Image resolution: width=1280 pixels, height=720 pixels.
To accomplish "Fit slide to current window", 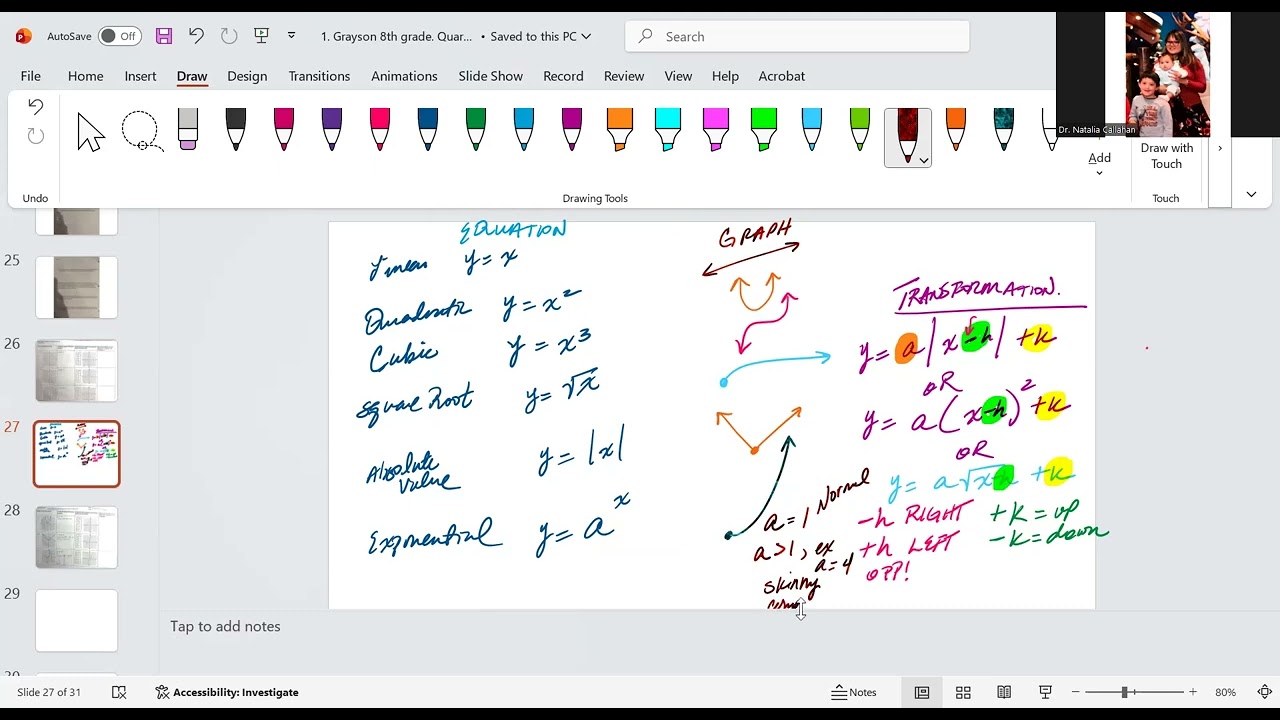I will tap(1264, 692).
